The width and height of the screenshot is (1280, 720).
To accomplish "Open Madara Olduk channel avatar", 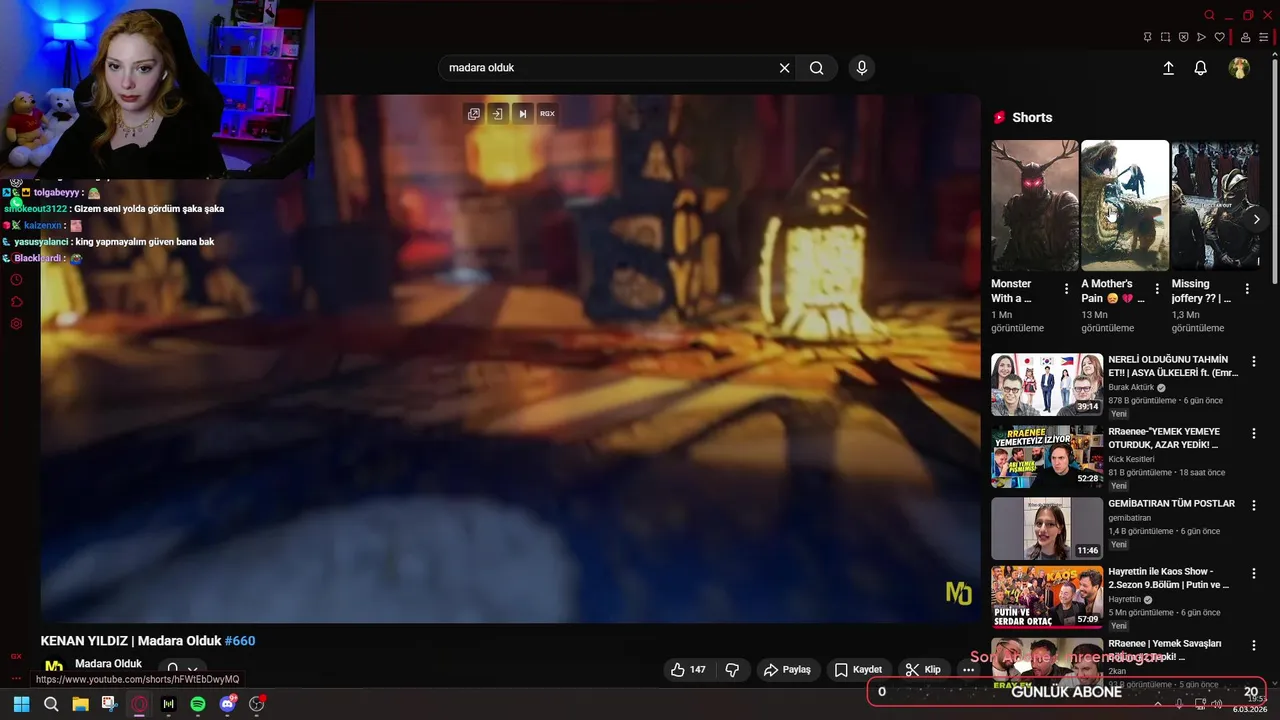I will (54, 667).
